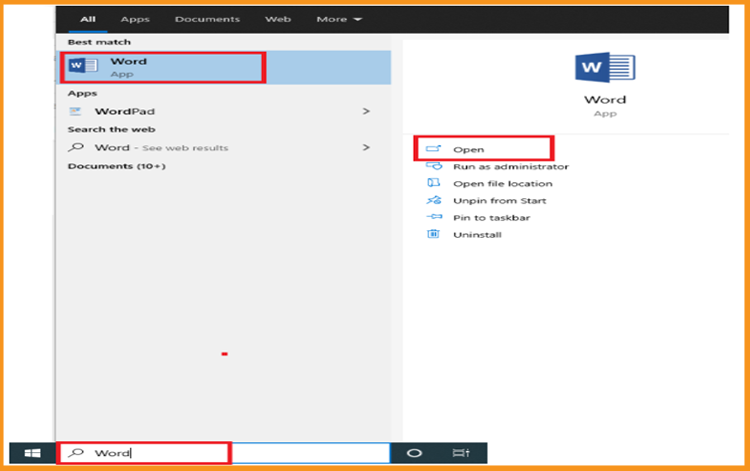The height and width of the screenshot is (471, 750).
Task: Choose Run as administrator
Action: click(x=511, y=166)
